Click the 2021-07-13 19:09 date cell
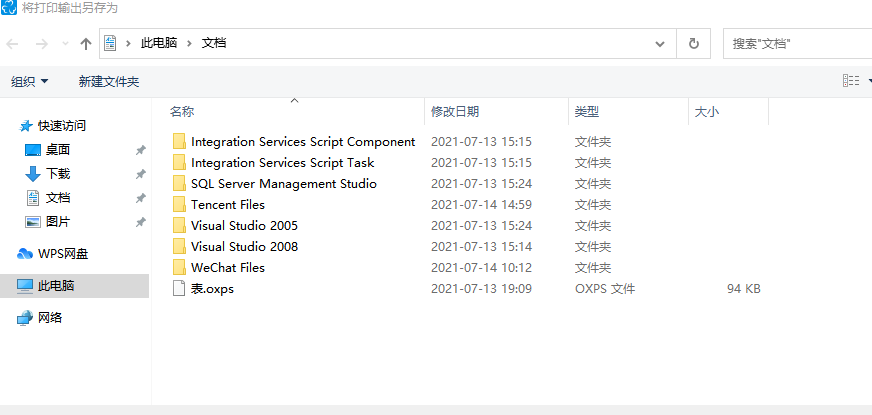872x415 pixels. click(482, 289)
